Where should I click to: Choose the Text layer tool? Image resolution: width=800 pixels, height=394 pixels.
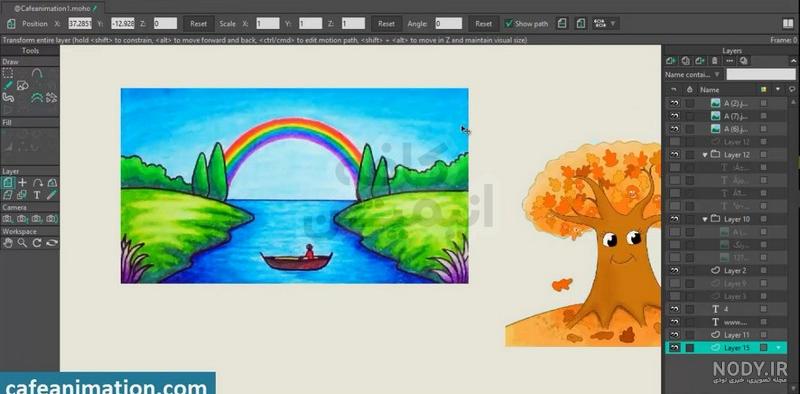(37, 195)
